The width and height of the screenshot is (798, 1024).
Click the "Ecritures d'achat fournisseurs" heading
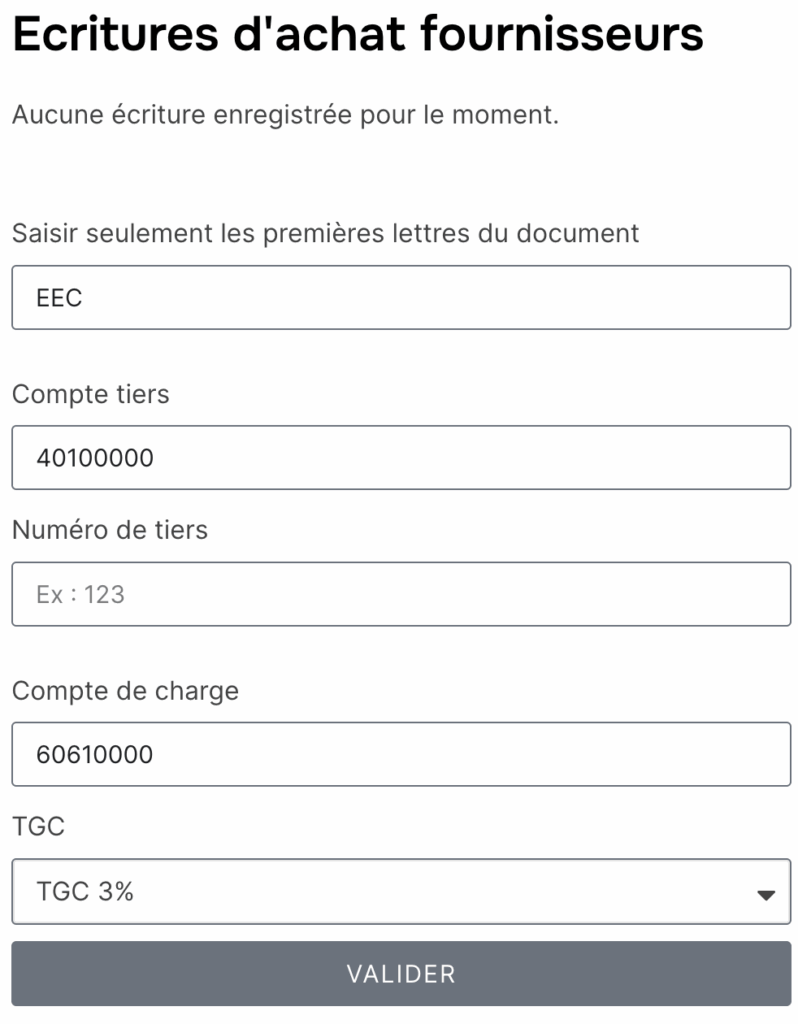coord(357,35)
